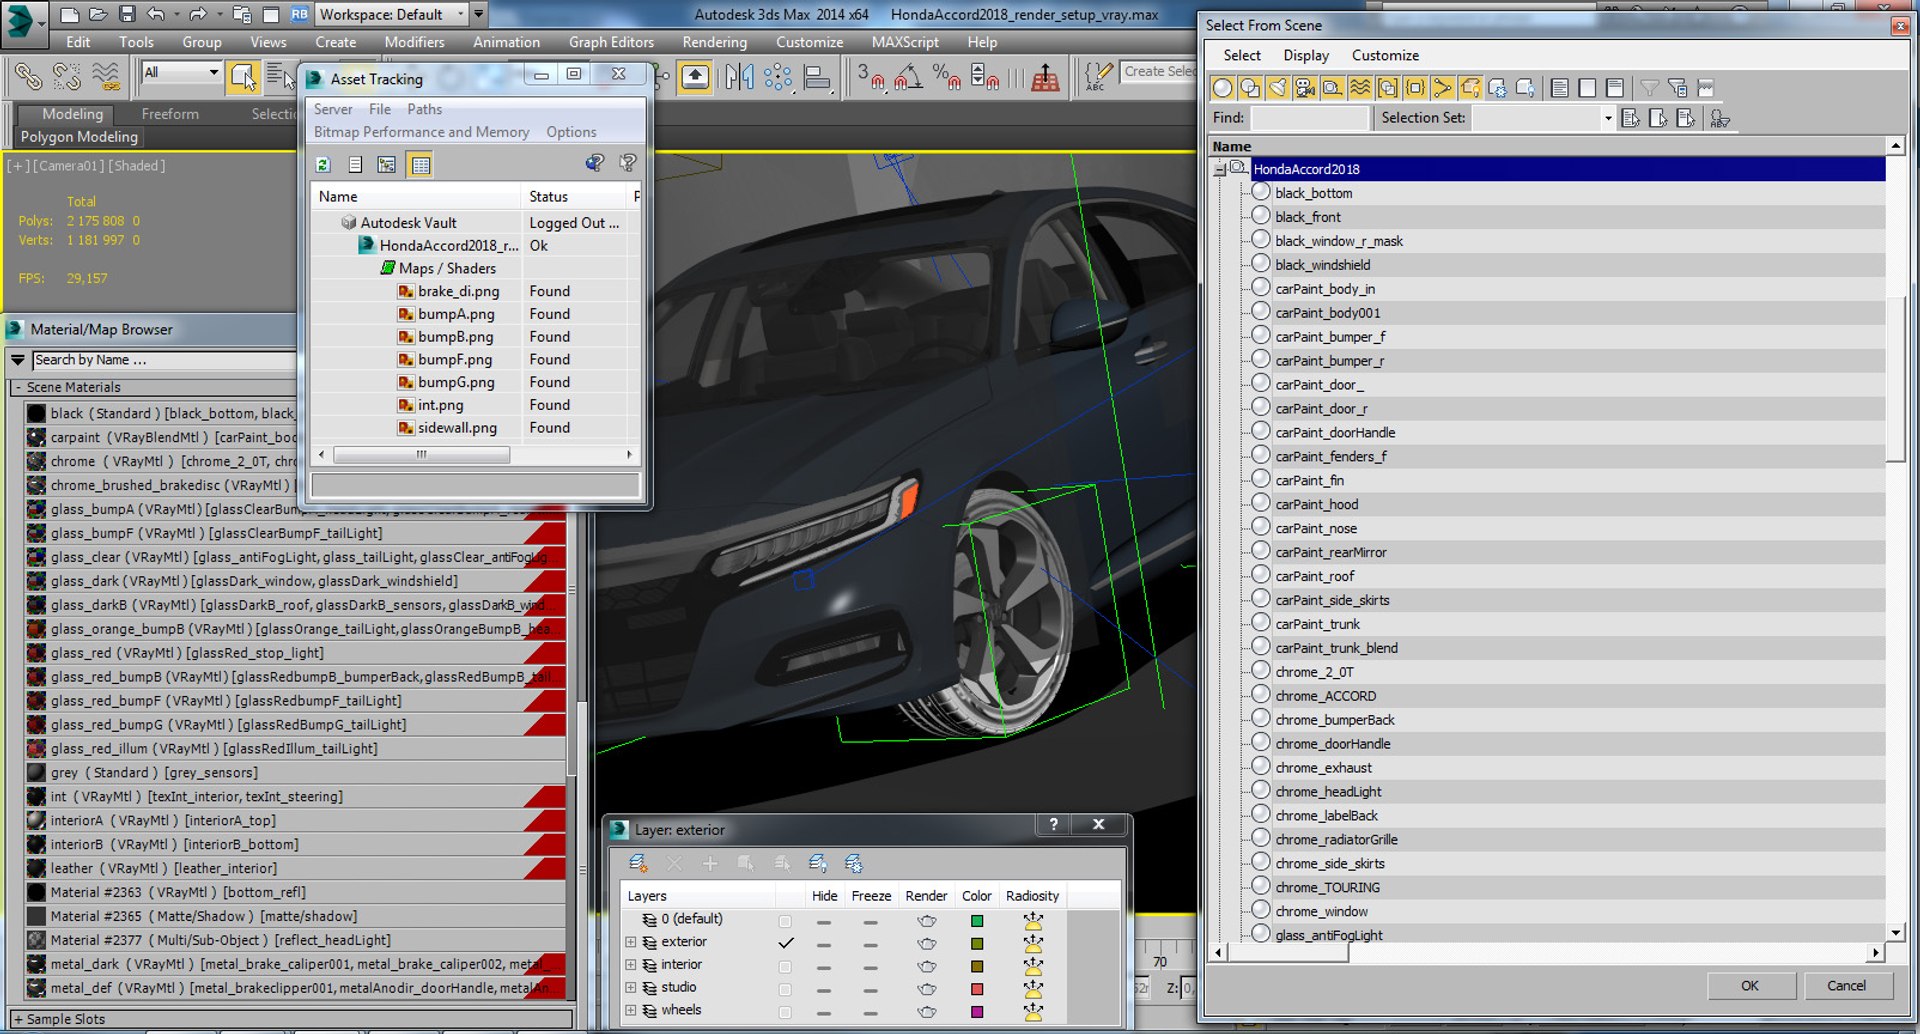Click the Find input field
The height and width of the screenshot is (1034, 1920).
(x=1309, y=118)
